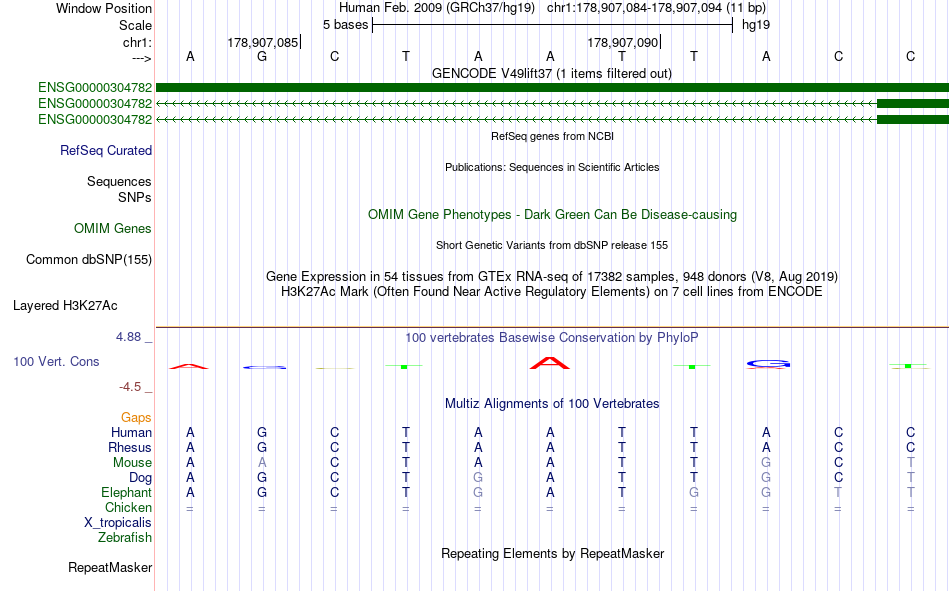
Task: Click the Sequences track label
Action: coord(119,181)
